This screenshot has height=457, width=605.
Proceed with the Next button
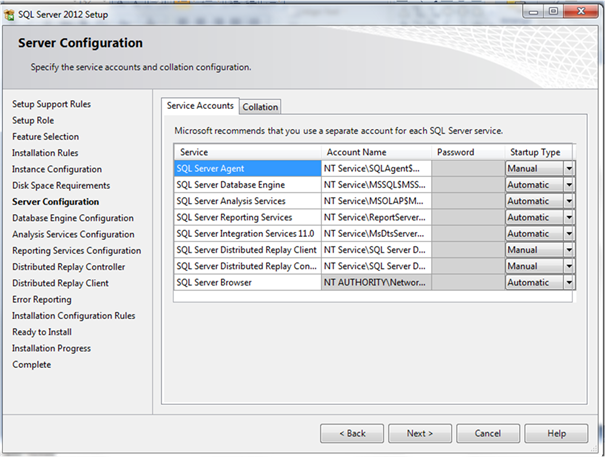click(420, 433)
